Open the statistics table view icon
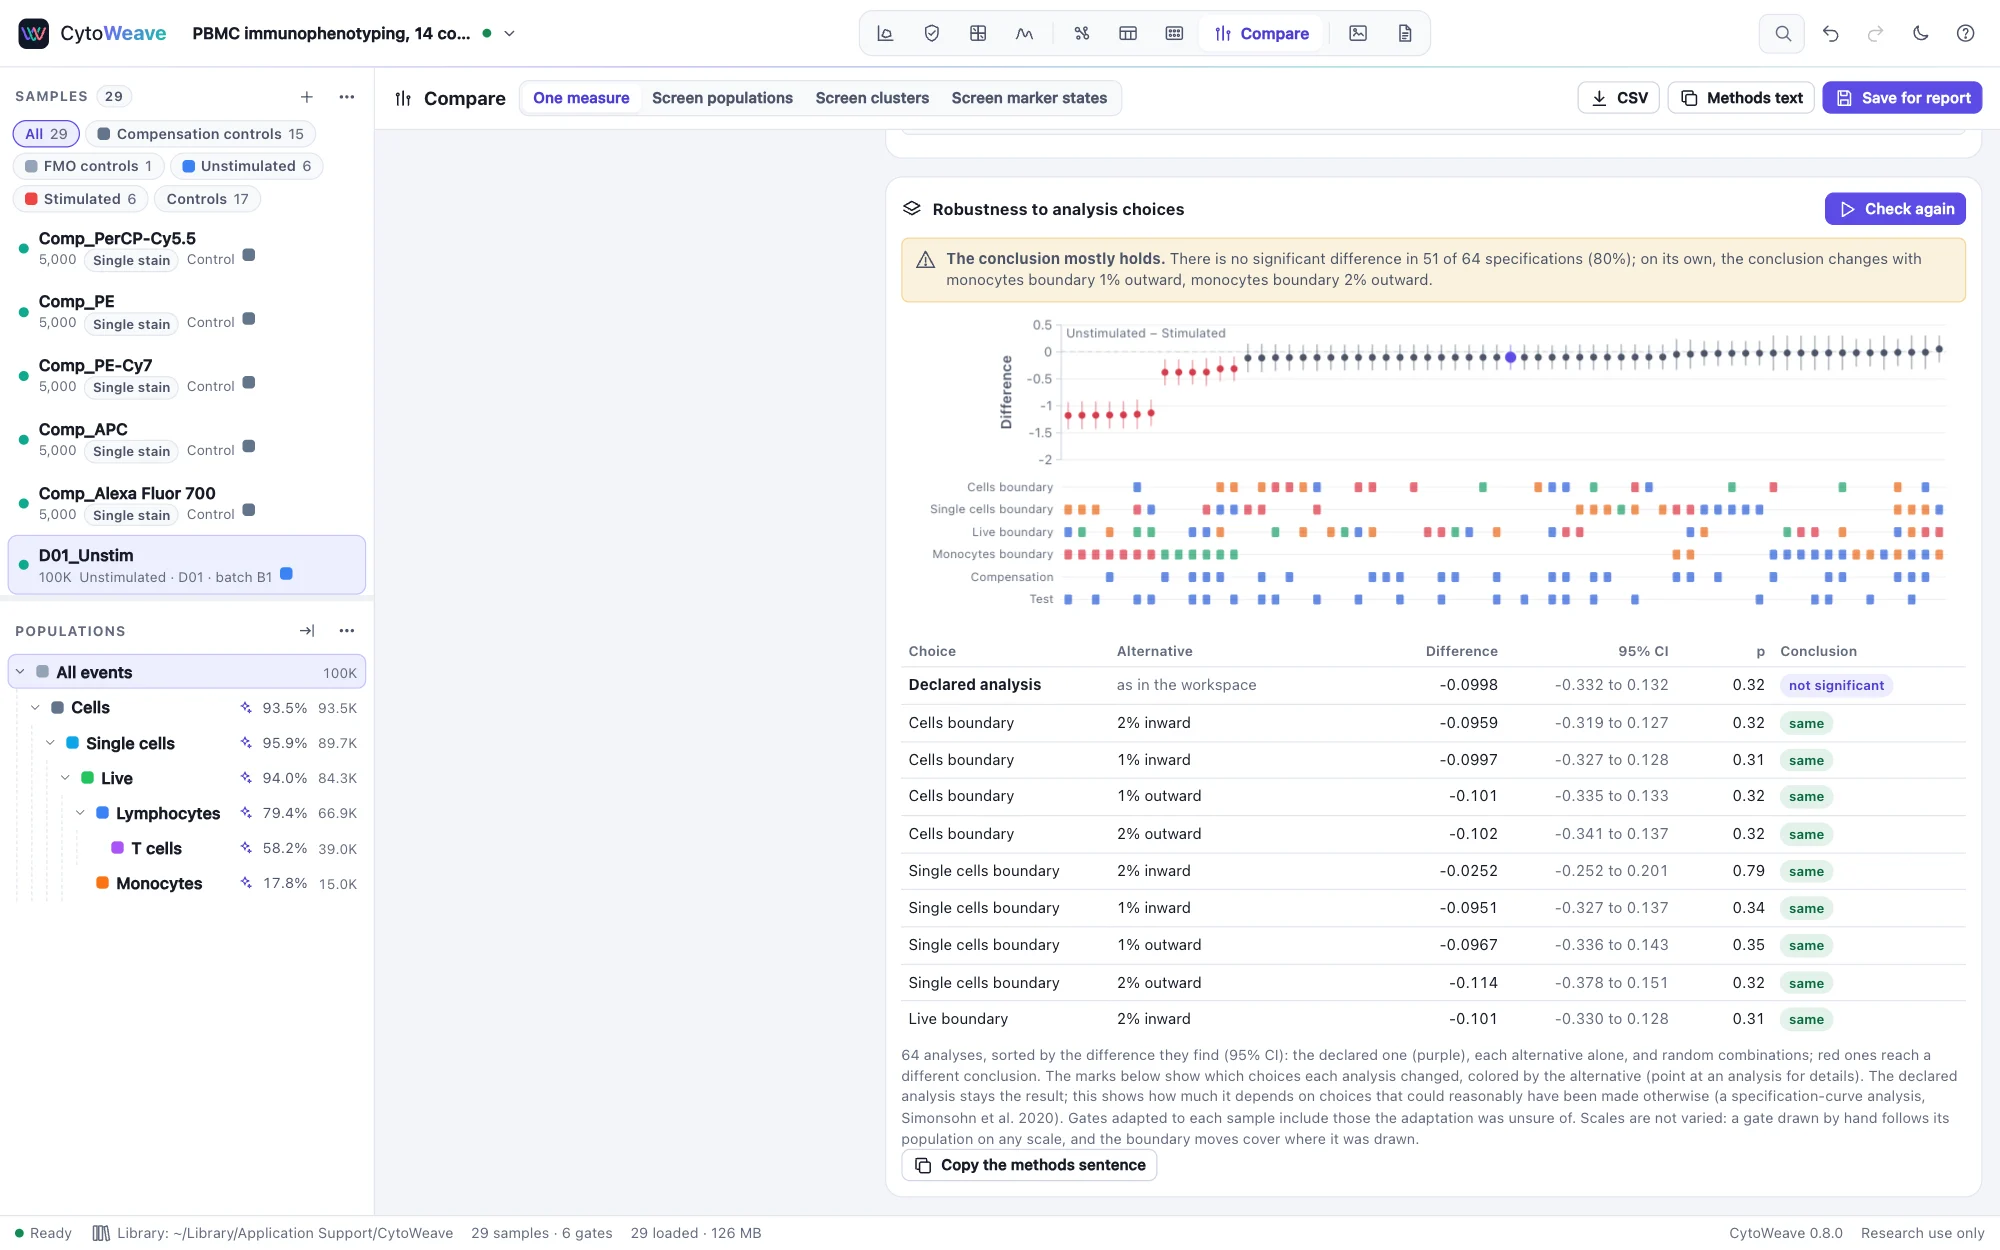 coord(1128,33)
